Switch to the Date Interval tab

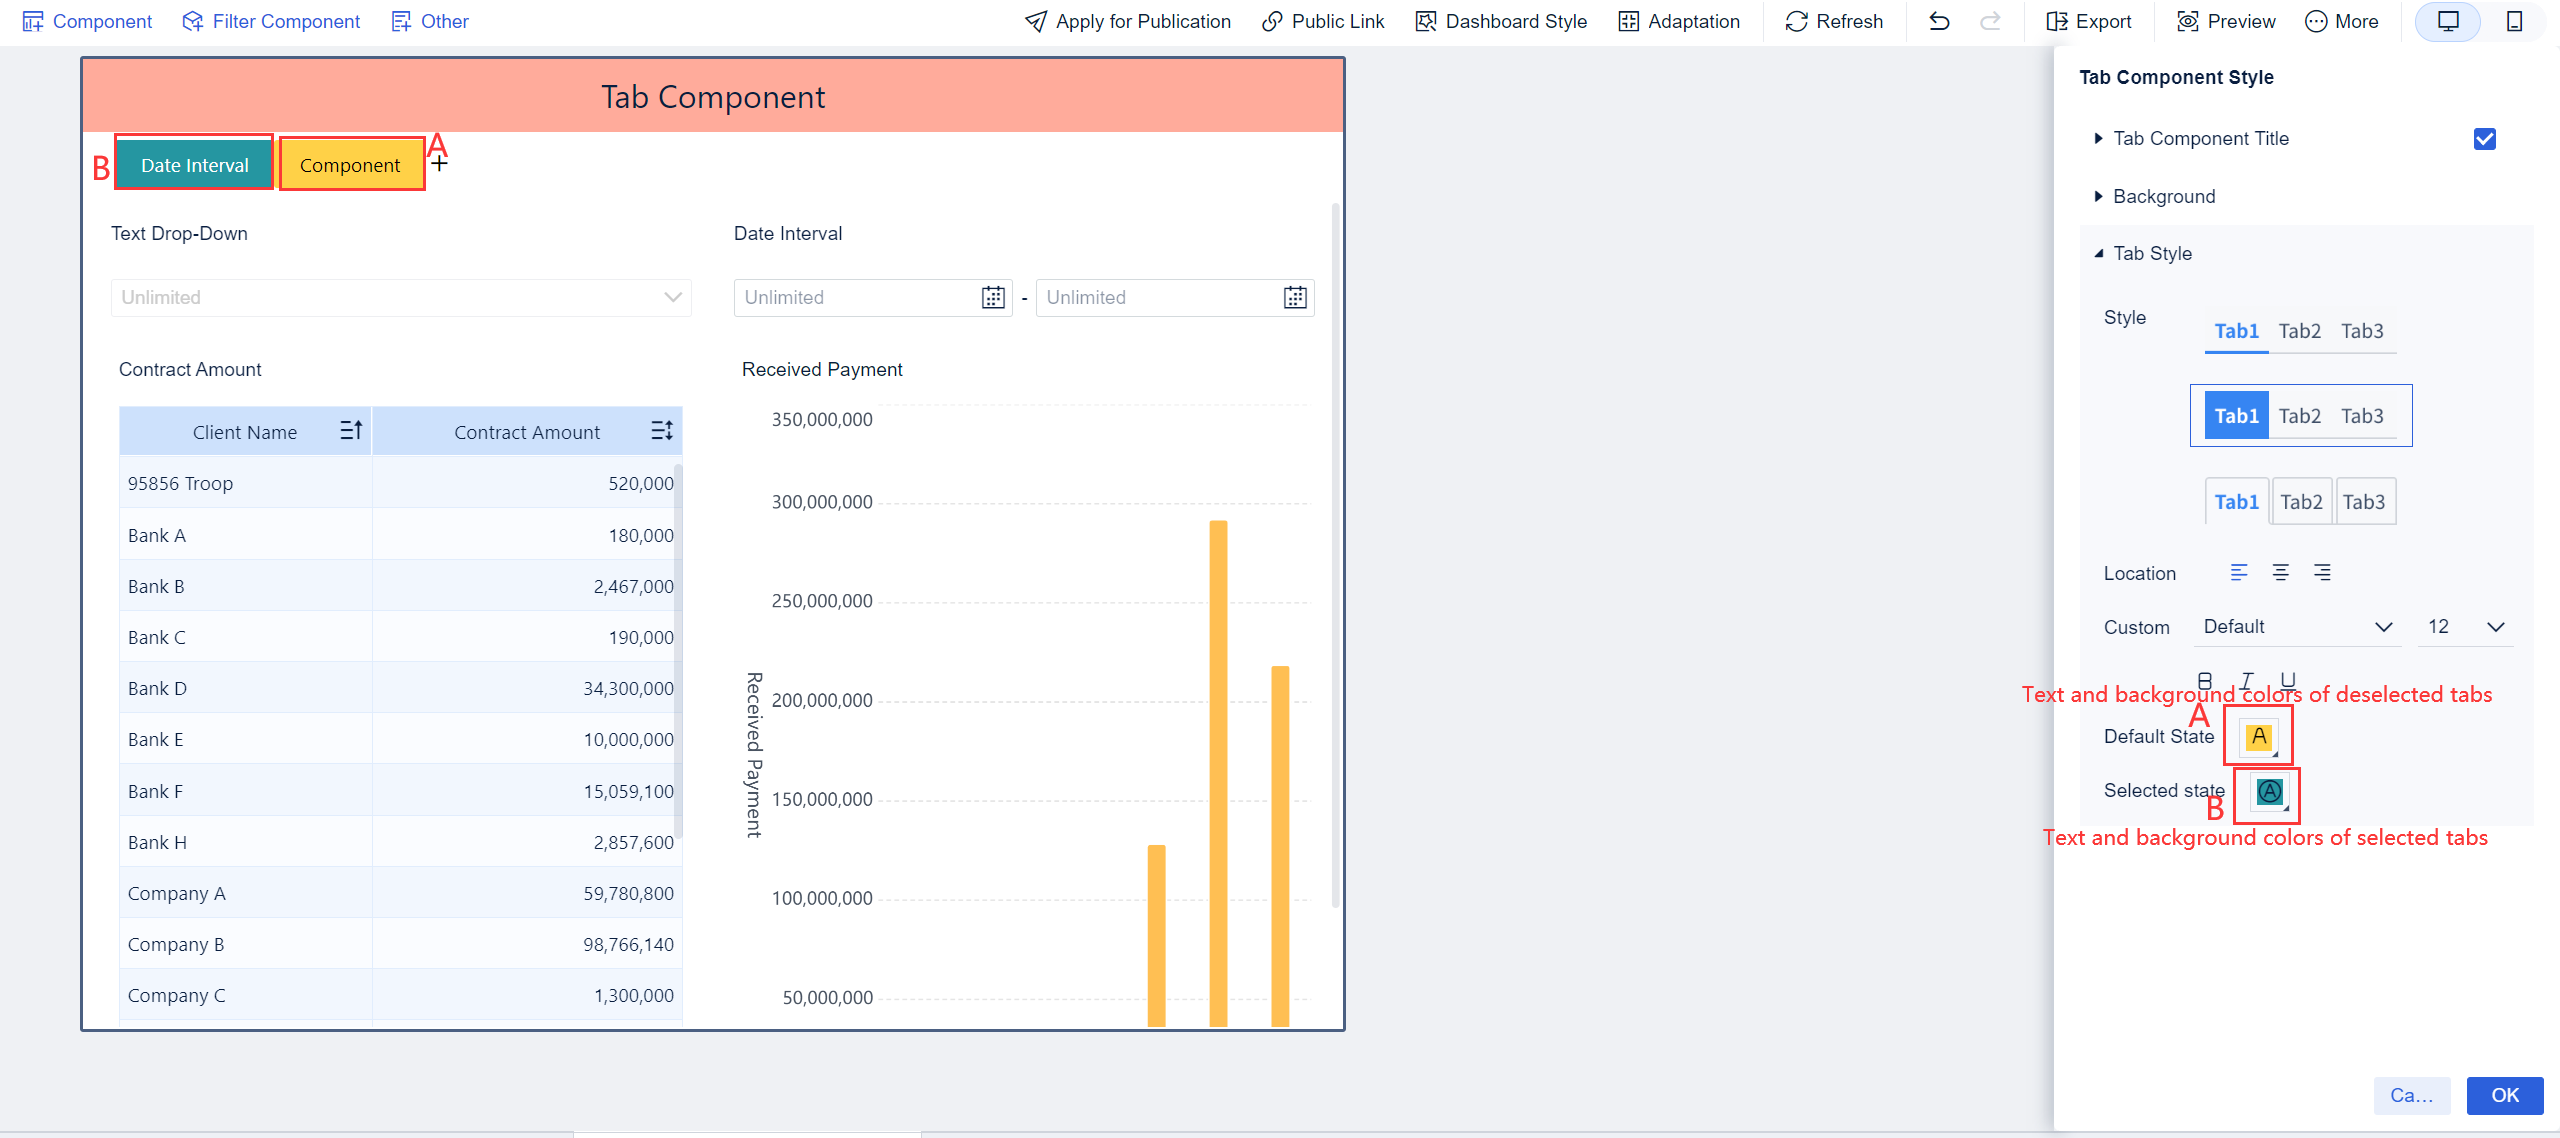point(193,163)
